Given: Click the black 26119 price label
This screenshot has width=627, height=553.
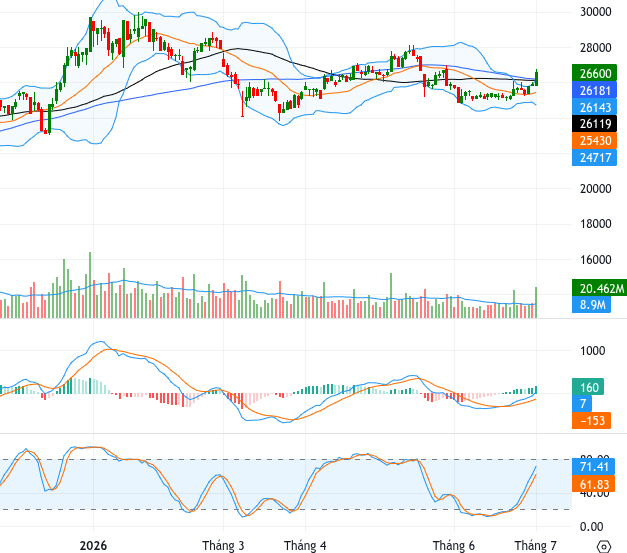Looking at the screenshot, I should (595, 124).
